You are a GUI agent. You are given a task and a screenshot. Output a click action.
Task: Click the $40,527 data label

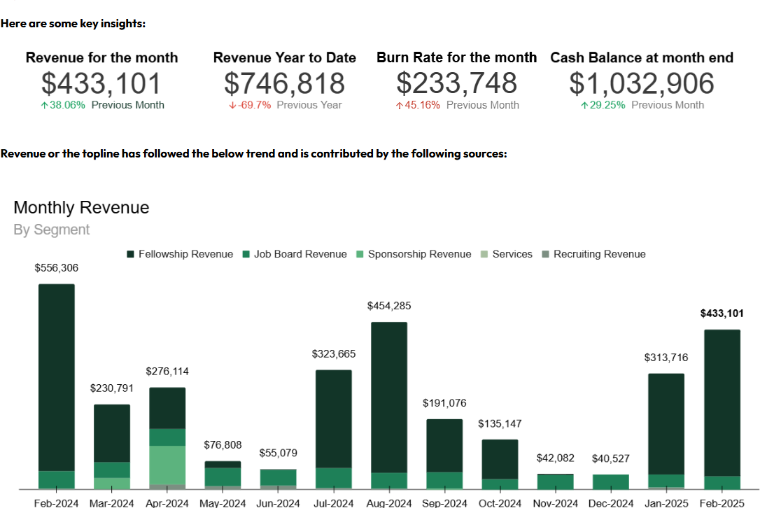pos(611,459)
